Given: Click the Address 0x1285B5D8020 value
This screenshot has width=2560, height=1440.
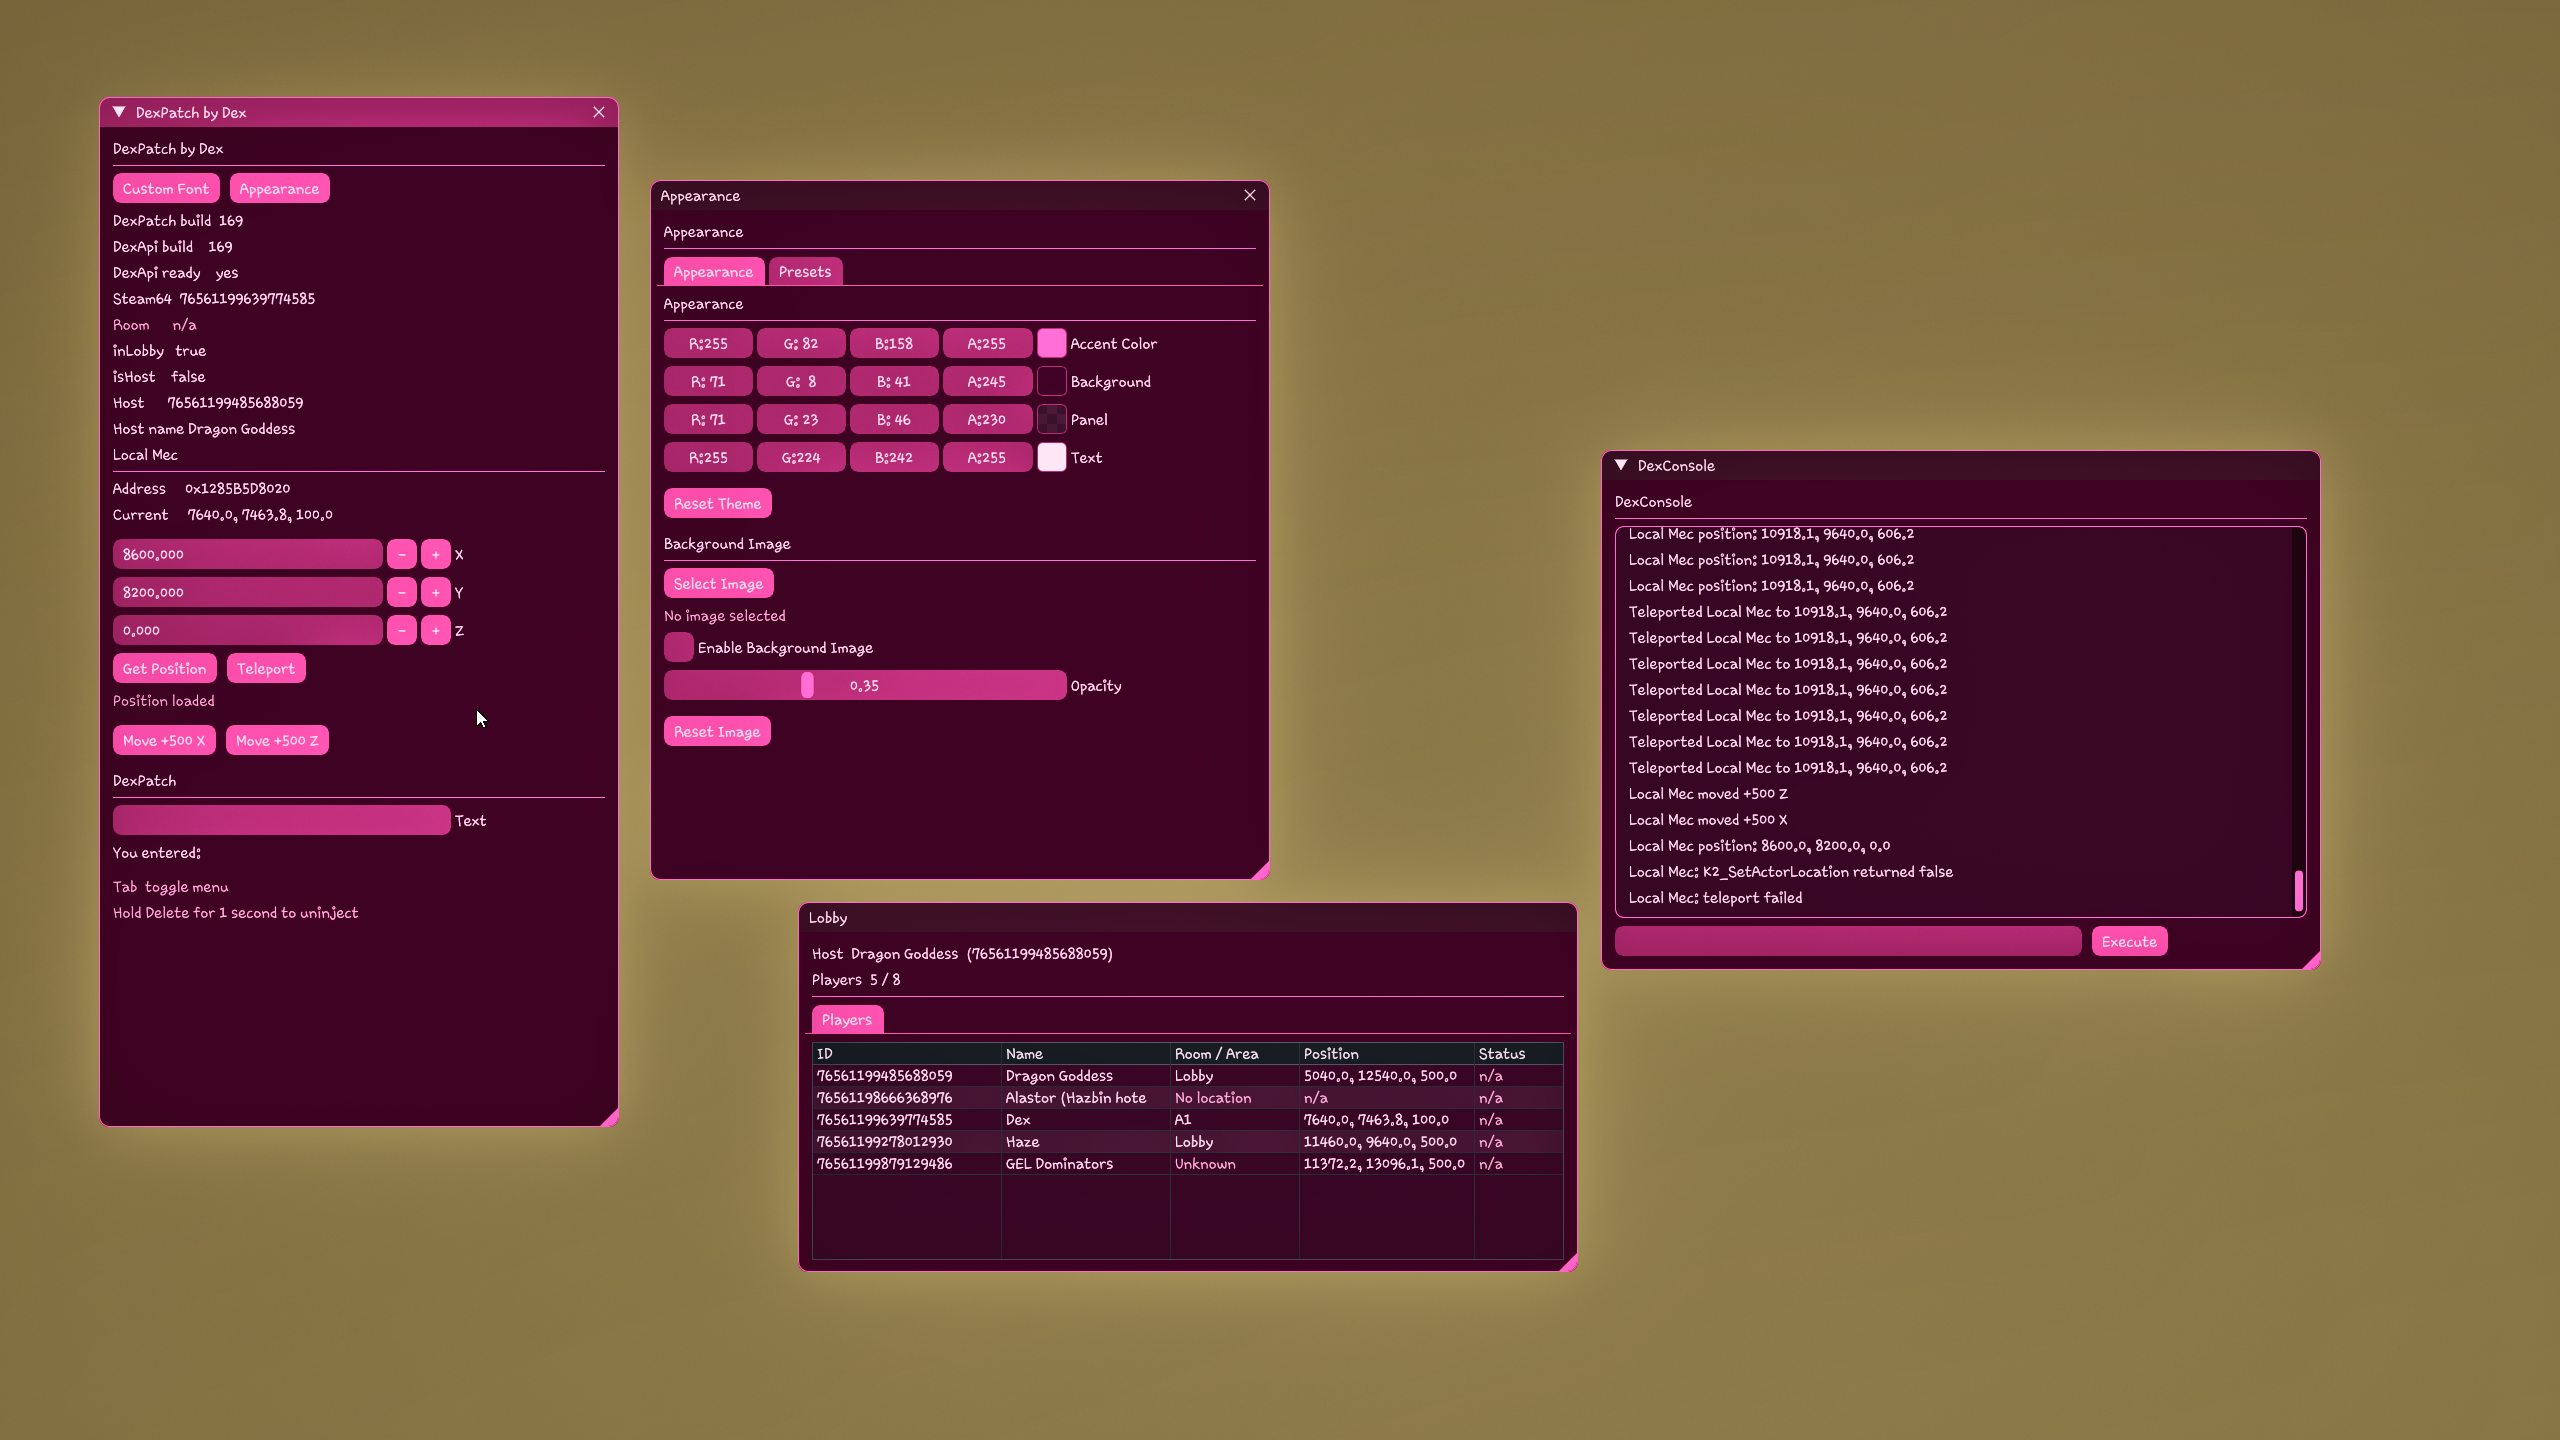Looking at the screenshot, I should pos(237,489).
